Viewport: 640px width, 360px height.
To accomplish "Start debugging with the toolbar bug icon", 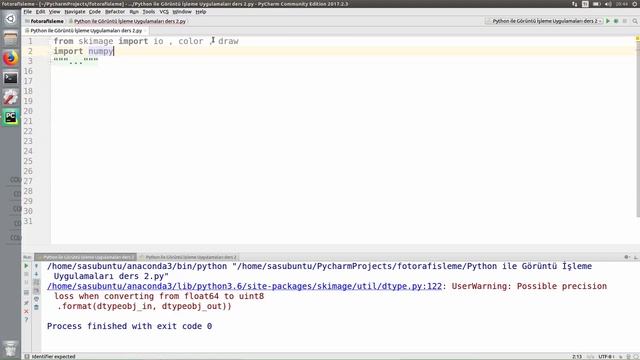I will pos(616,21).
